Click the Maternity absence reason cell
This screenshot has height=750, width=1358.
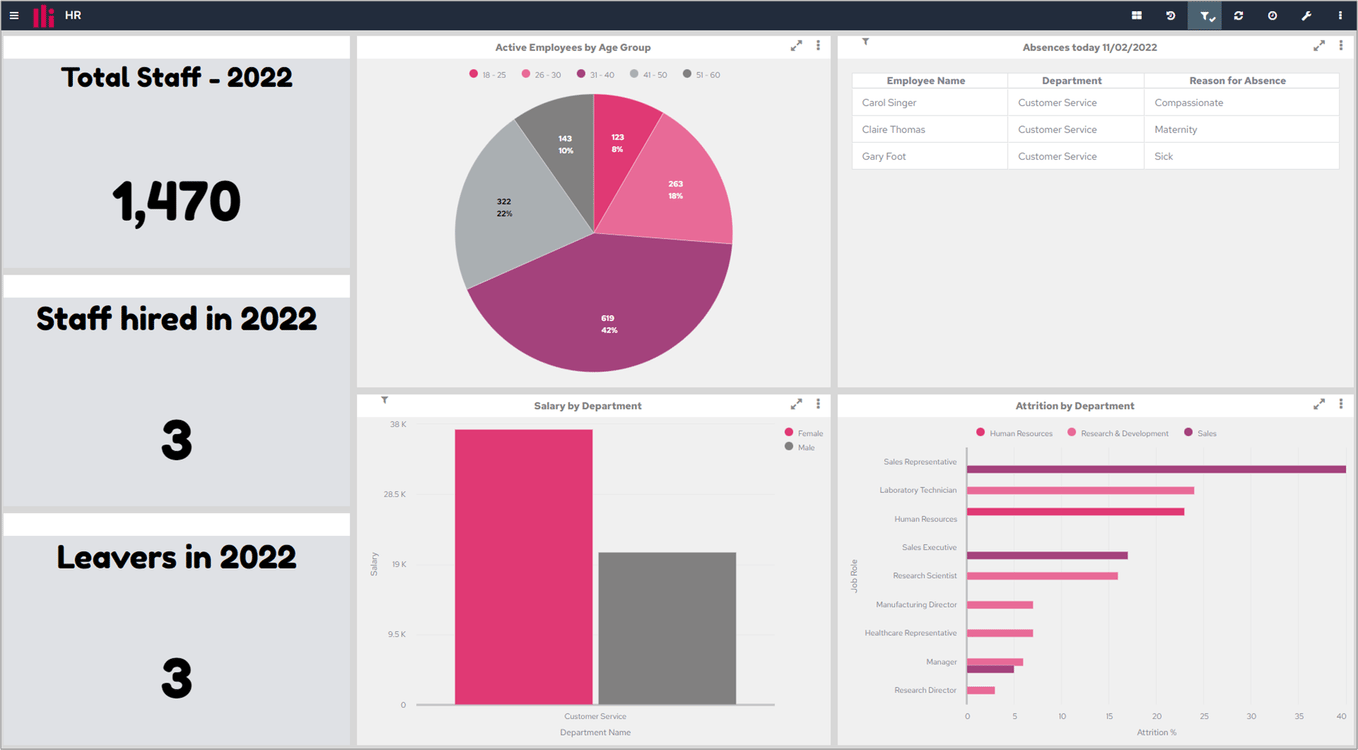click(1241, 129)
